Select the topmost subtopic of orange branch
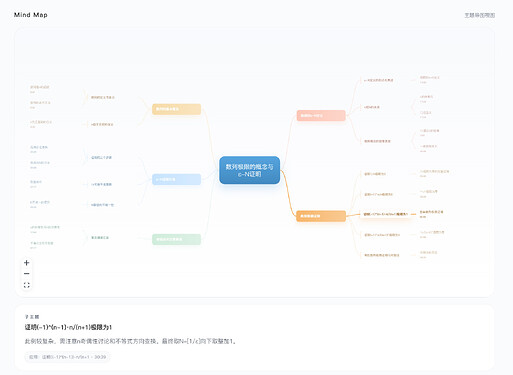 [x=375, y=174]
